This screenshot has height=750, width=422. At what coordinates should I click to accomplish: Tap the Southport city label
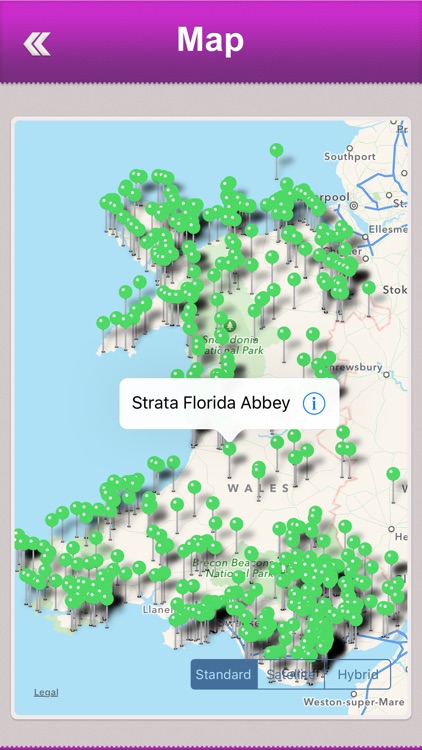coord(350,156)
